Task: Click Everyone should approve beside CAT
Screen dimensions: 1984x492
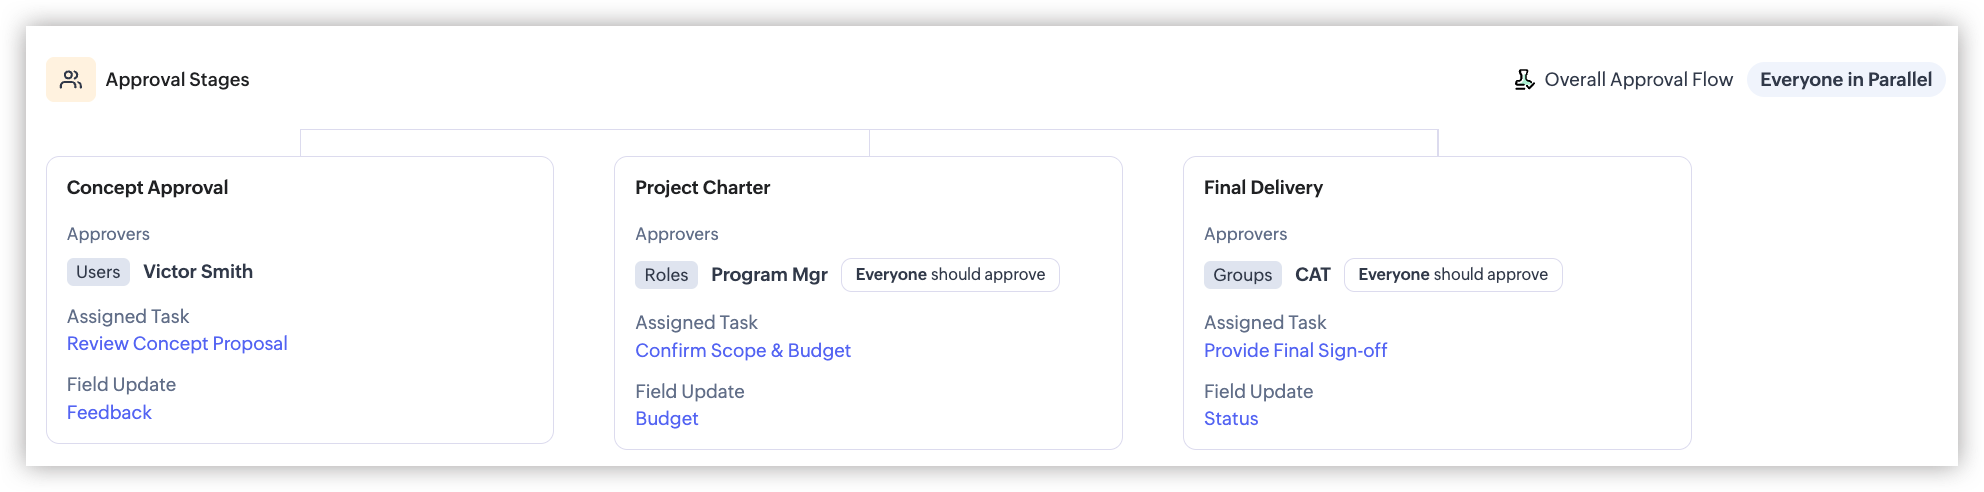Action: pos(1453,275)
